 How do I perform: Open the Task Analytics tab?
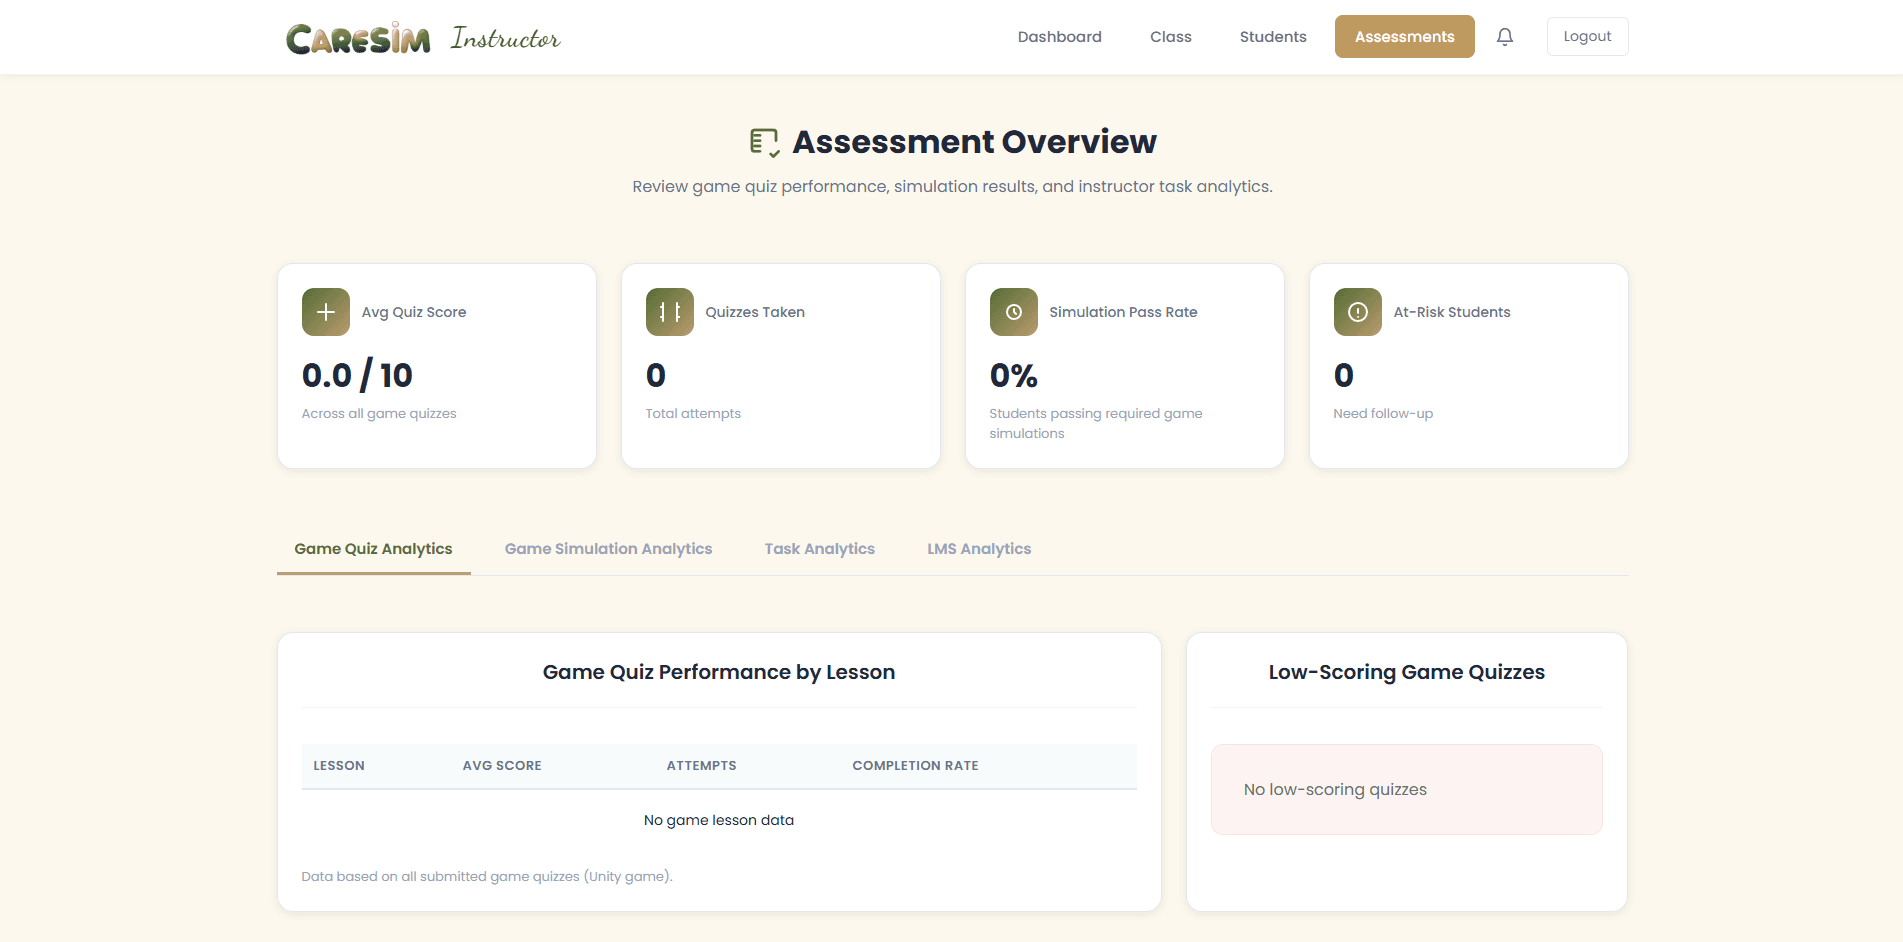coord(819,548)
